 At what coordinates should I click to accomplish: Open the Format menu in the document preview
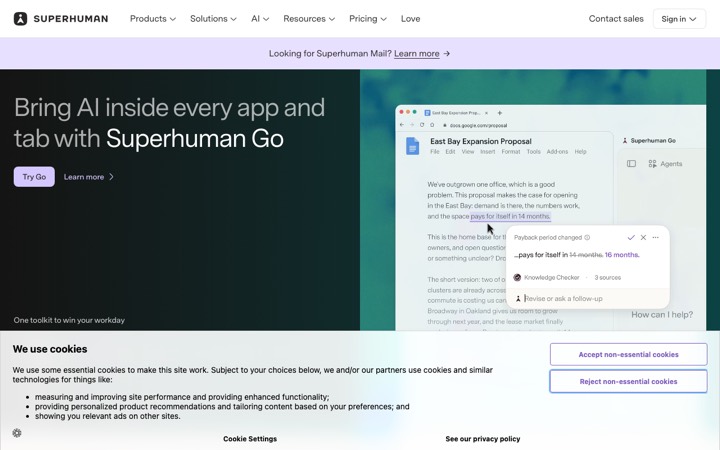(511, 152)
